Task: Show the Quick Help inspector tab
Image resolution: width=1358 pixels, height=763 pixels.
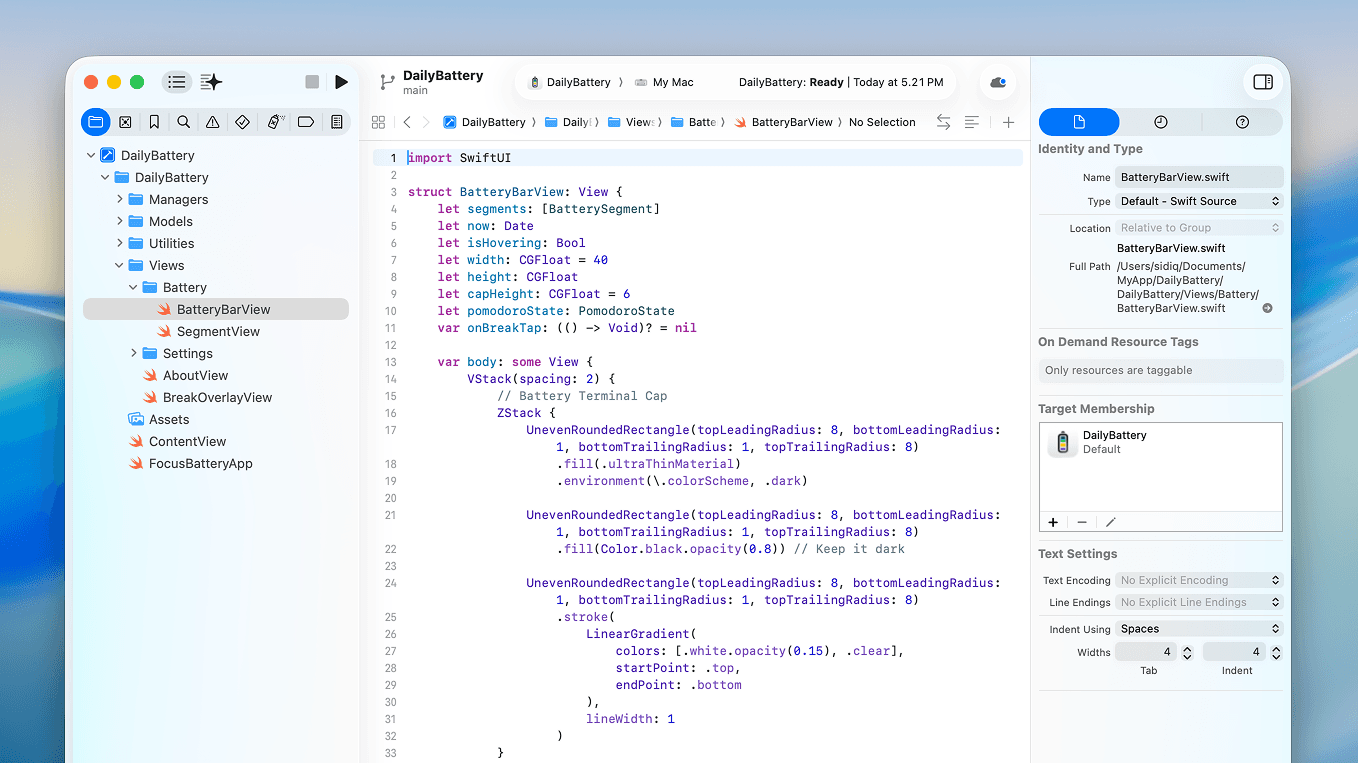Action: tap(1242, 122)
